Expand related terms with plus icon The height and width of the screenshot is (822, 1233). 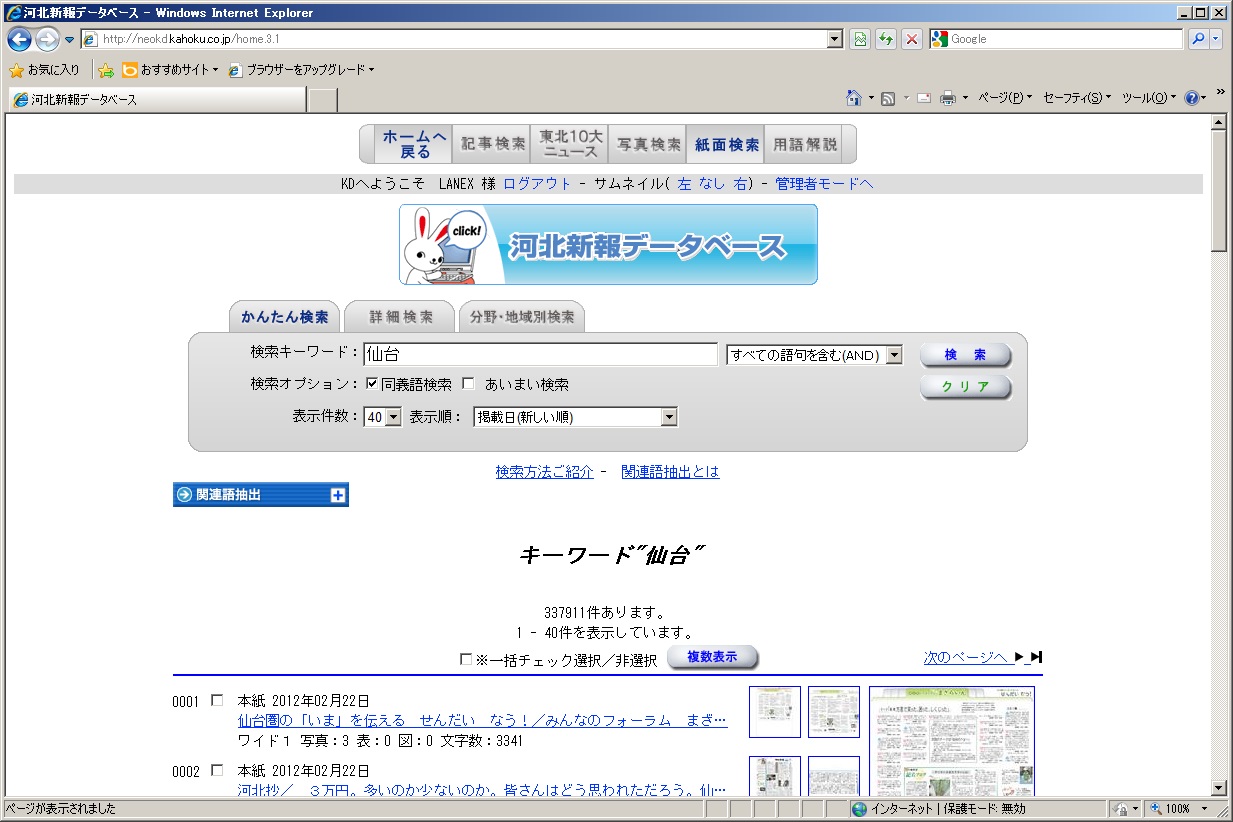pyautogui.click(x=337, y=494)
